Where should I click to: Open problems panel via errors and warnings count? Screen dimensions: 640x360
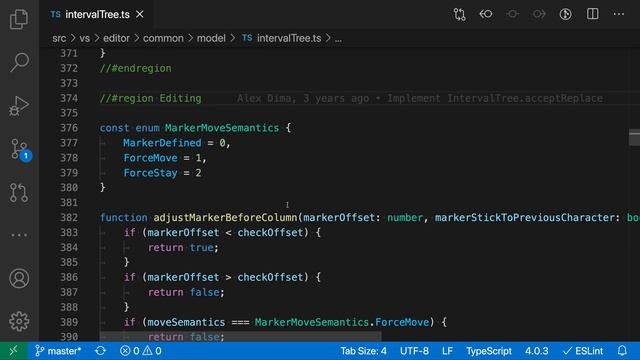click(140, 351)
